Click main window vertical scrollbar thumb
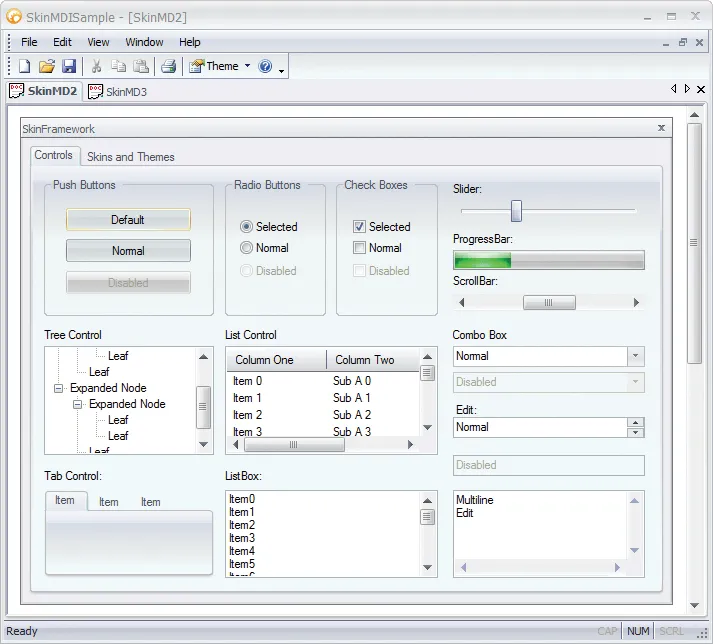This screenshot has width=713, height=644. [694, 243]
